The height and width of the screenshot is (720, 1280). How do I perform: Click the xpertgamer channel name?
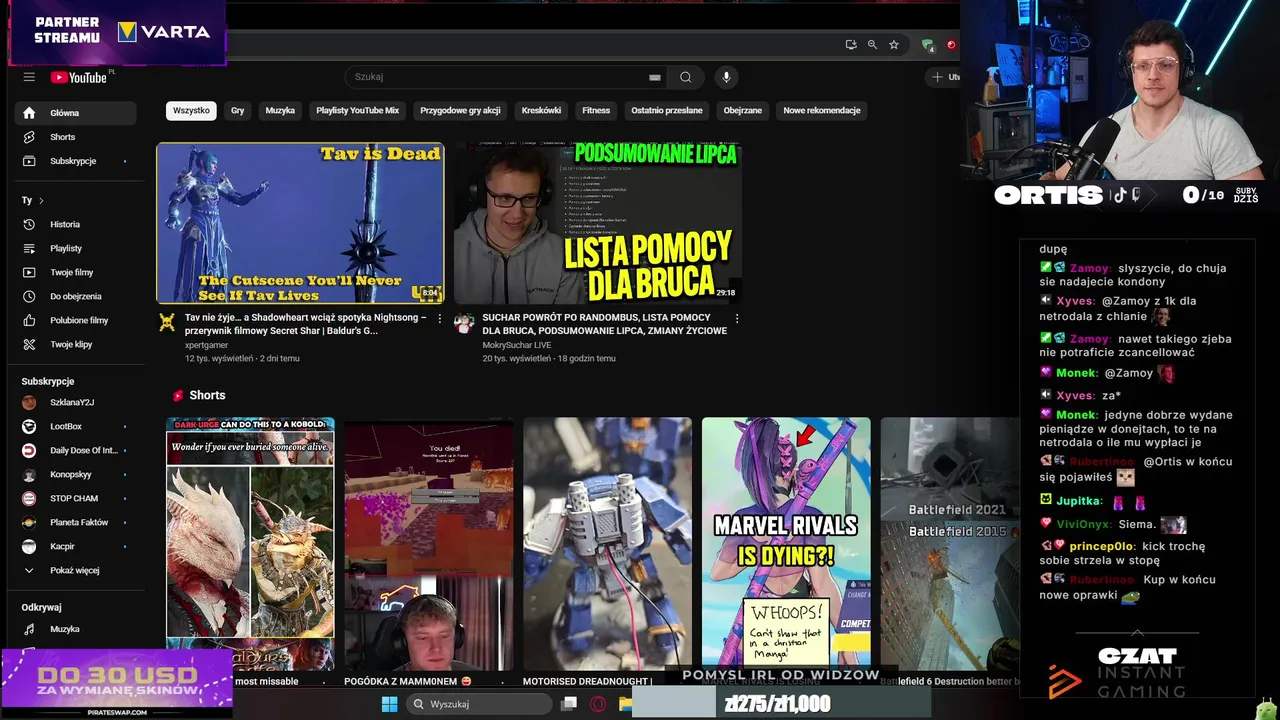tap(206, 345)
